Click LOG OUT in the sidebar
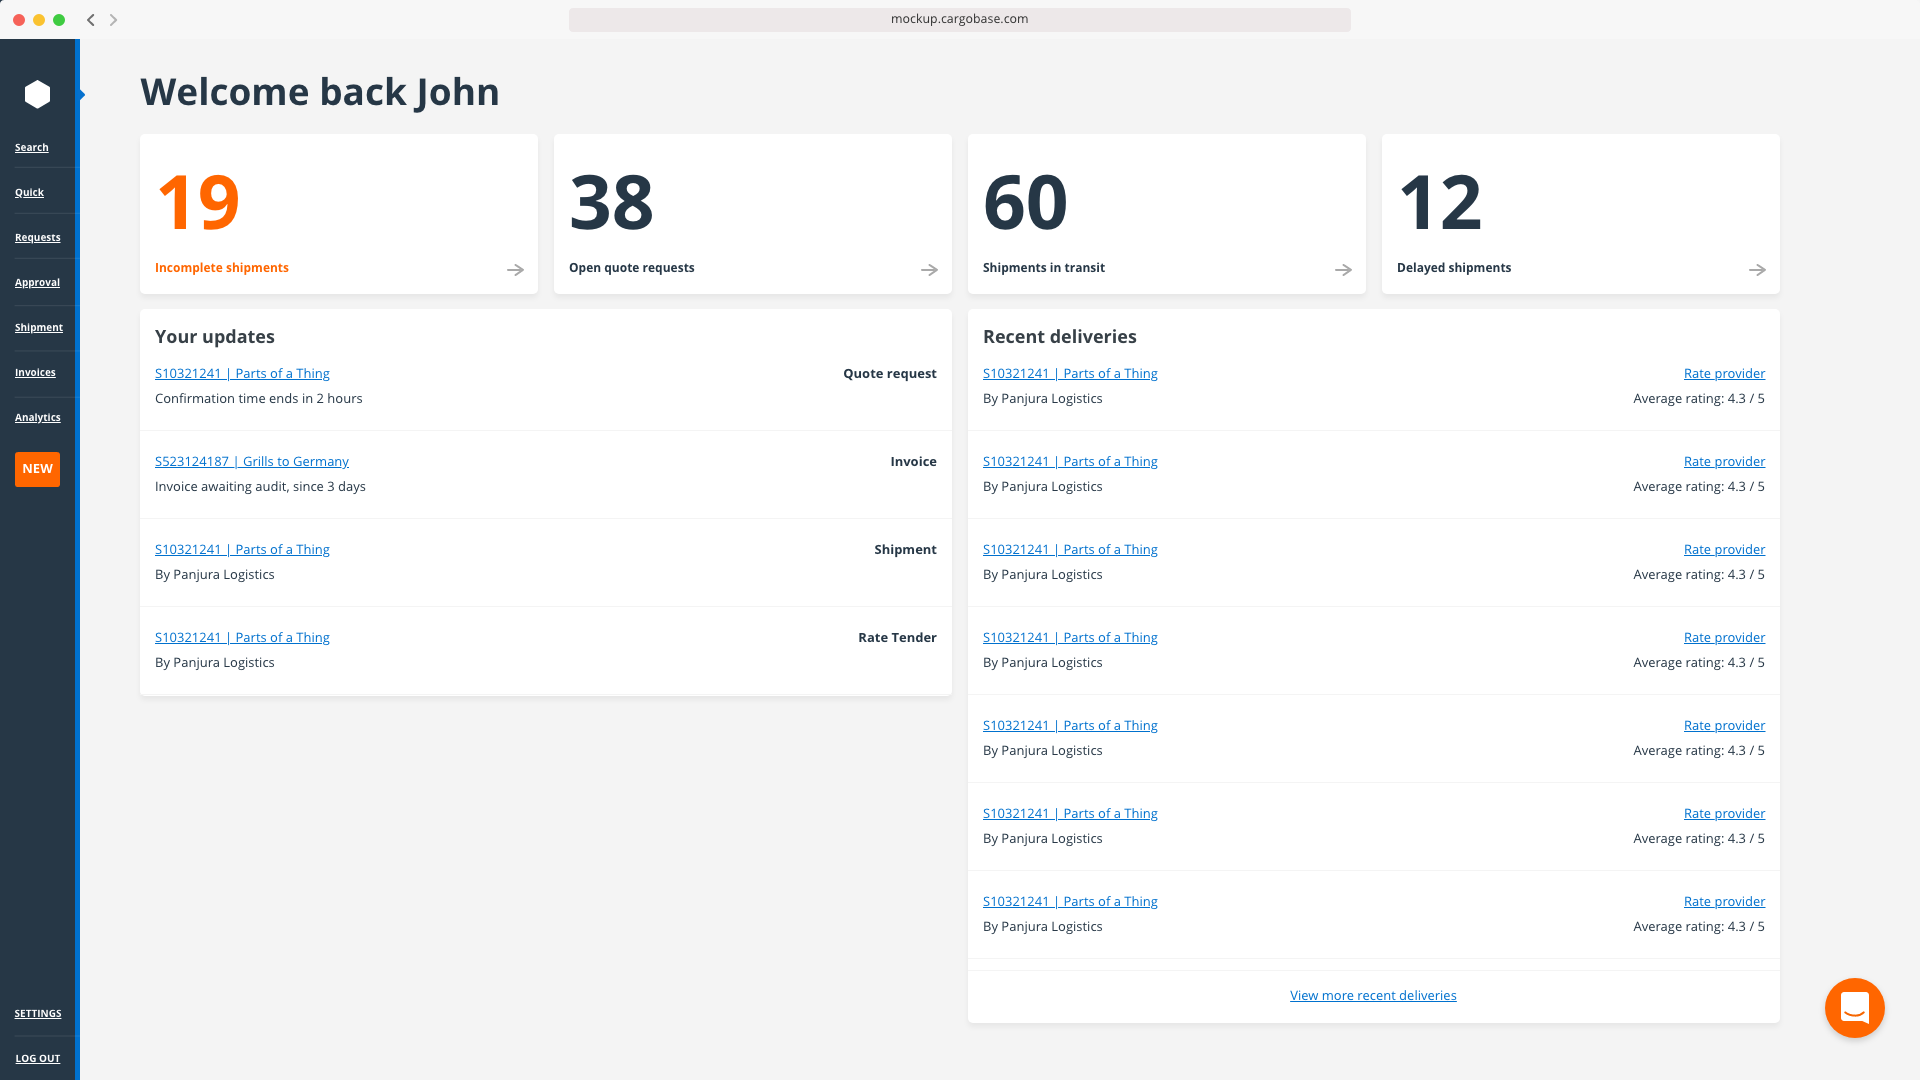Viewport: 1920px width, 1080px height. tap(38, 1058)
